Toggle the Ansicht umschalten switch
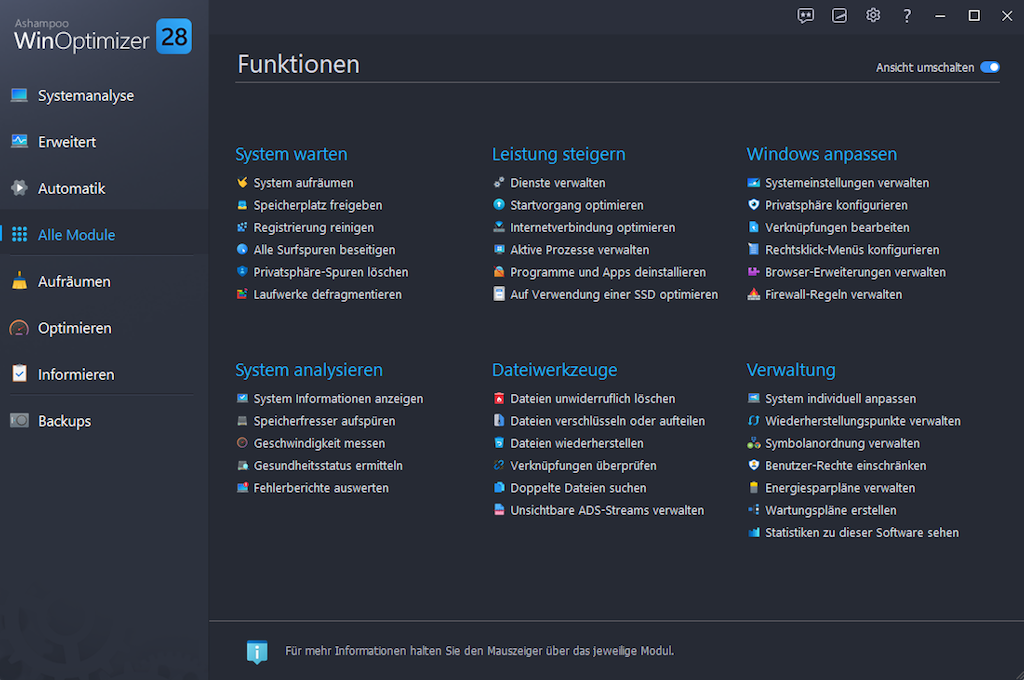Screen dimensions: 1024x680 [x=989, y=67]
